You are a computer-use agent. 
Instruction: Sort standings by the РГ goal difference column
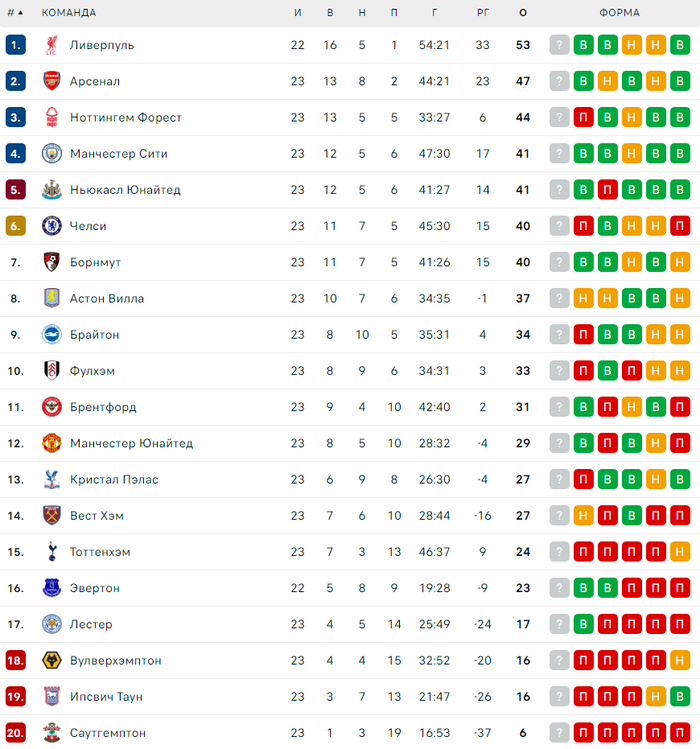[x=483, y=13]
